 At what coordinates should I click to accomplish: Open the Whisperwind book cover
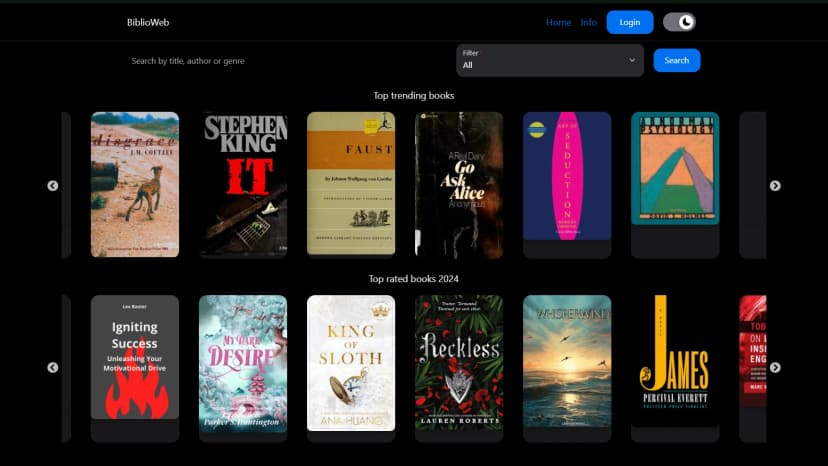(x=567, y=361)
